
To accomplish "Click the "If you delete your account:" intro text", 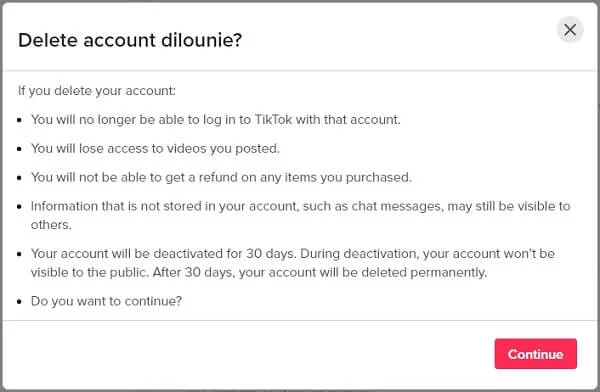I will click(97, 91).
